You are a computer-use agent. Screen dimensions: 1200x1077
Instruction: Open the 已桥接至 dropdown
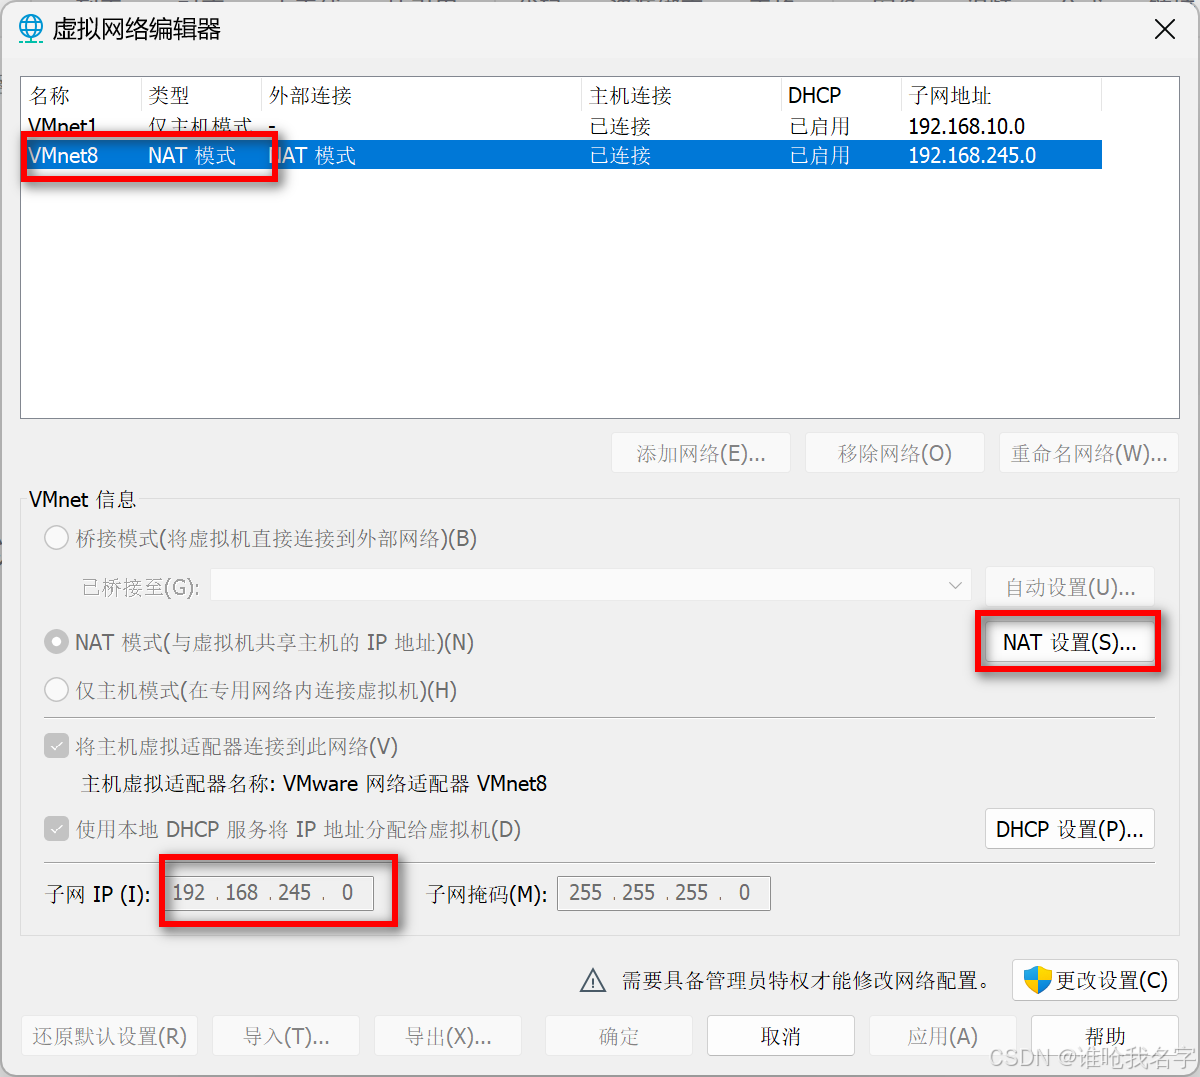click(x=590, y=586)
